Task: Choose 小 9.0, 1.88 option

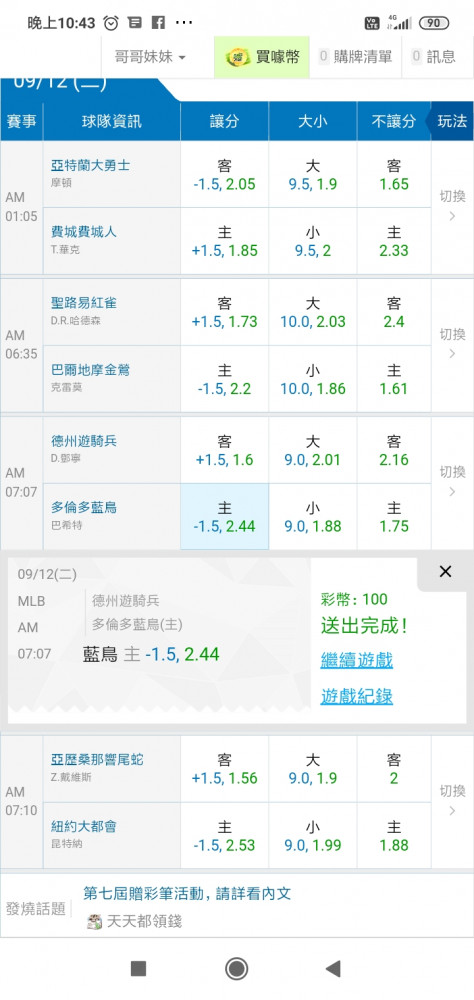Action: point(313,517)
